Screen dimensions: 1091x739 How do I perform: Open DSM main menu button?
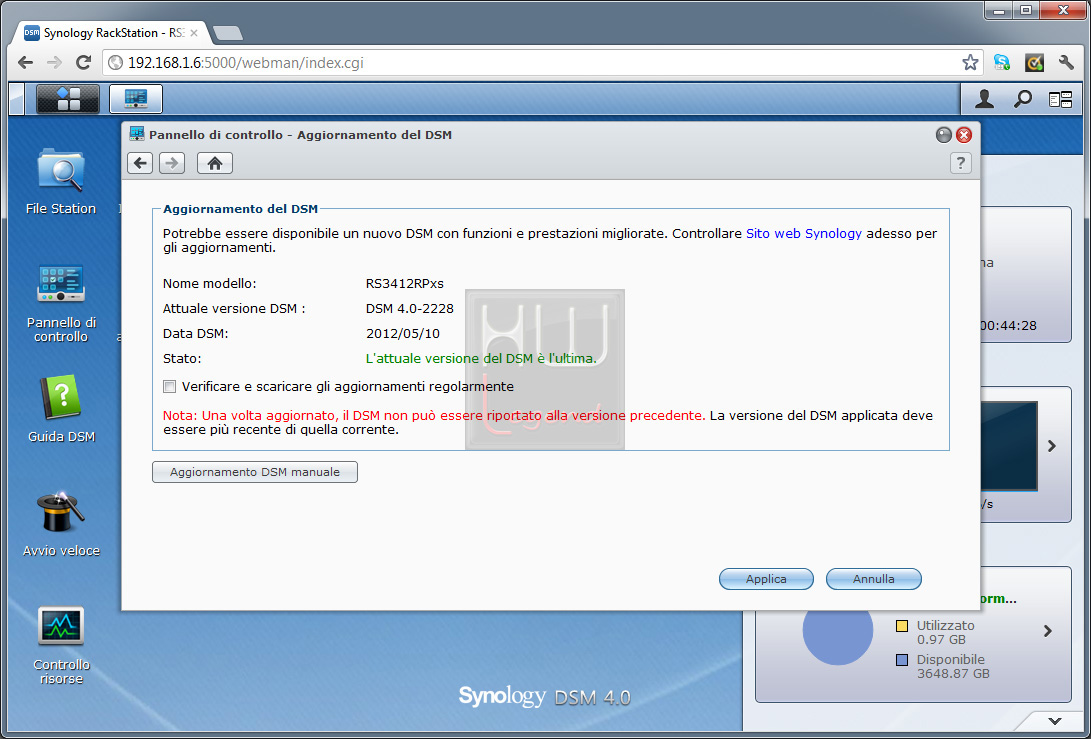coord(67,99)
